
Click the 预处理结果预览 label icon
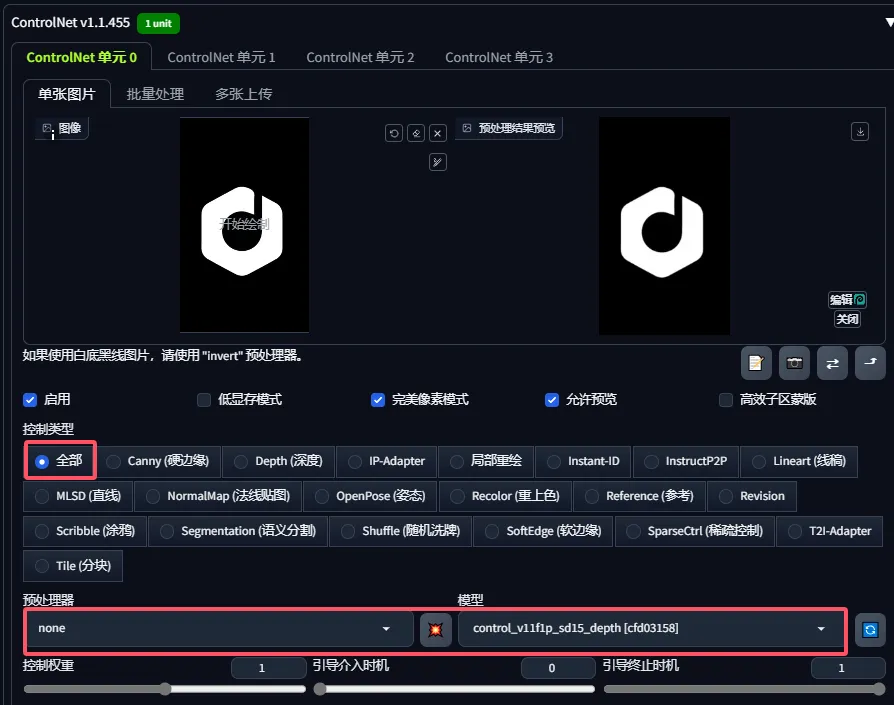[467, 128]
